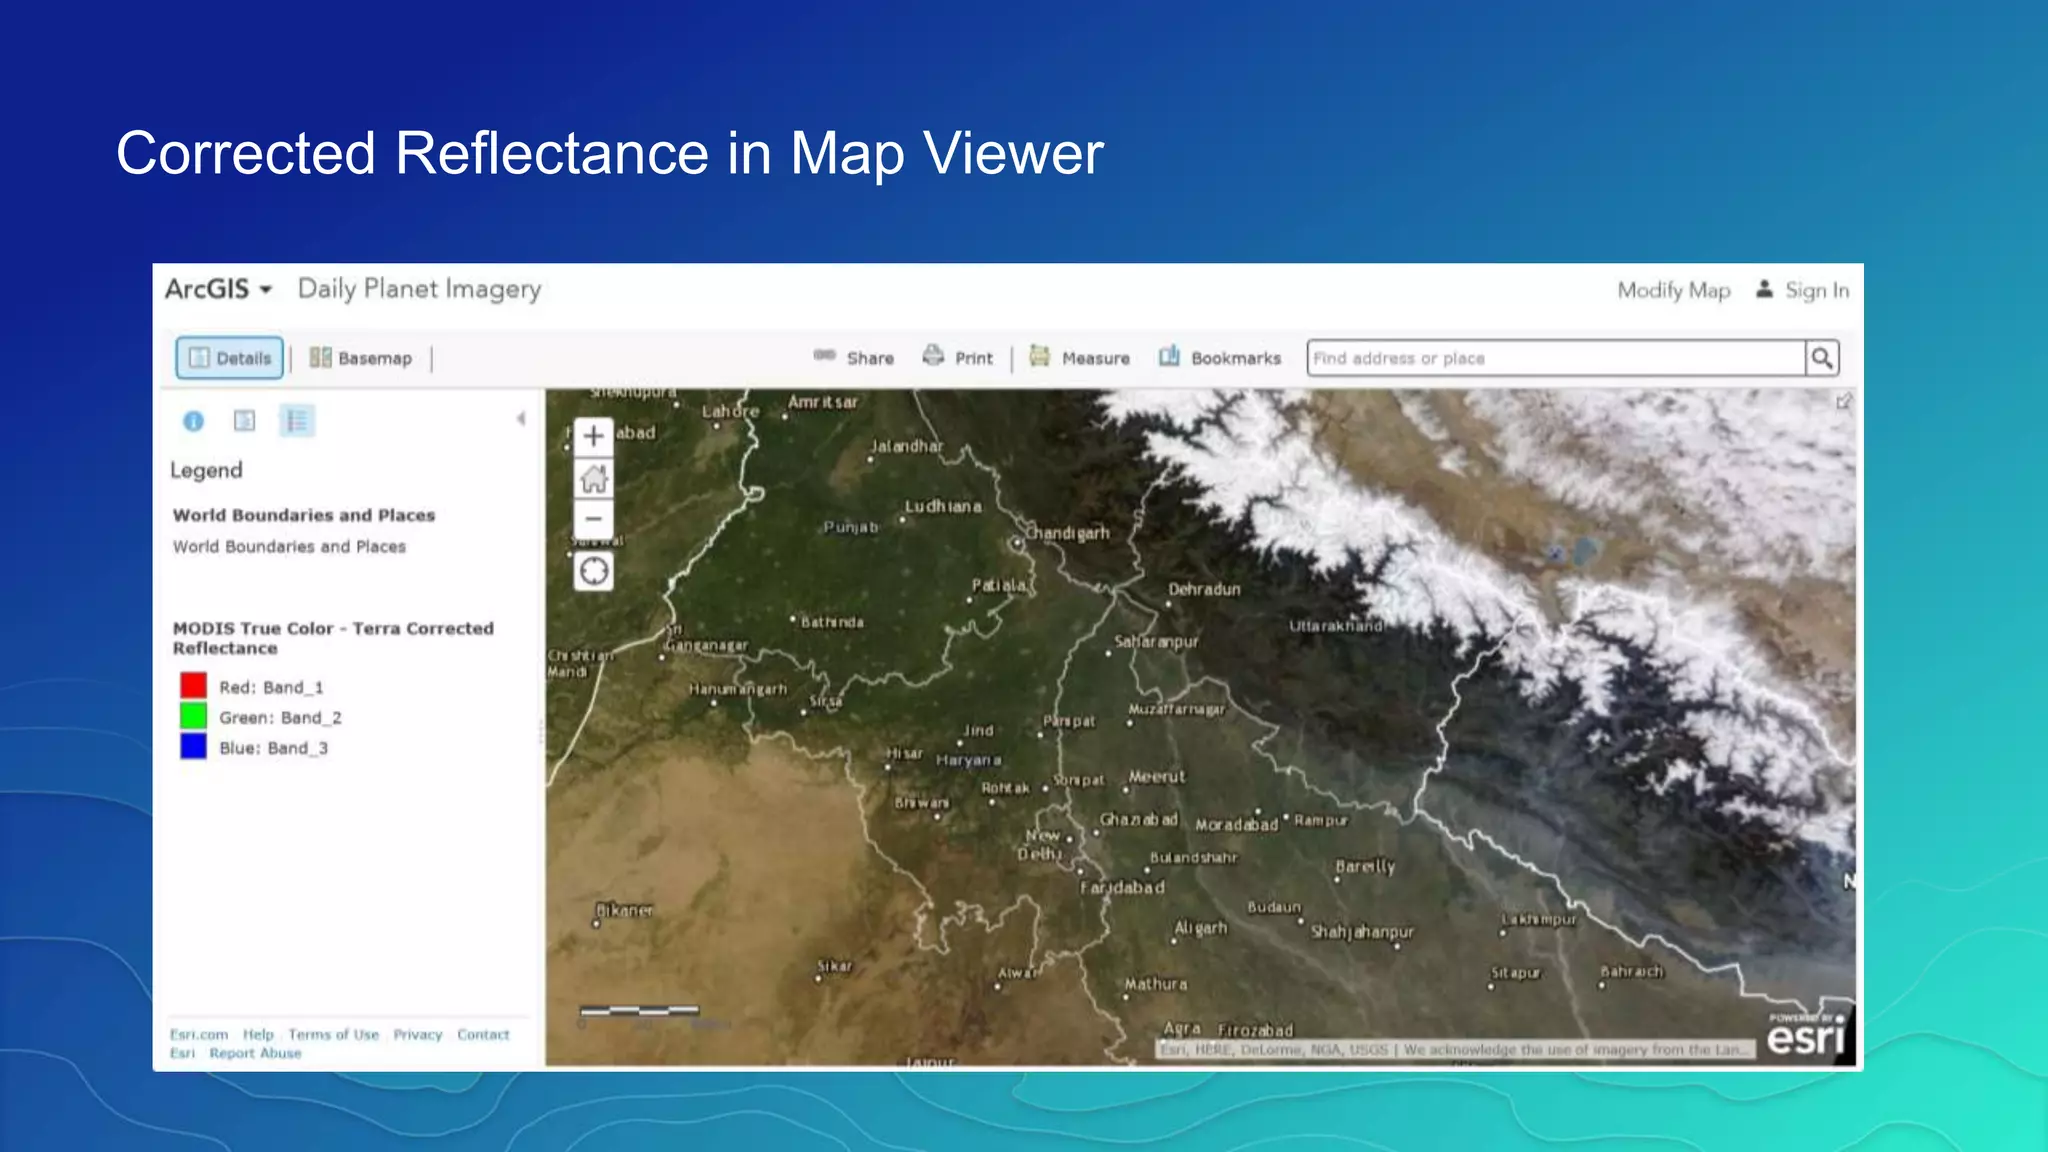
Task: Open the Basemap gallery
Action: click(x=361, y=358)
